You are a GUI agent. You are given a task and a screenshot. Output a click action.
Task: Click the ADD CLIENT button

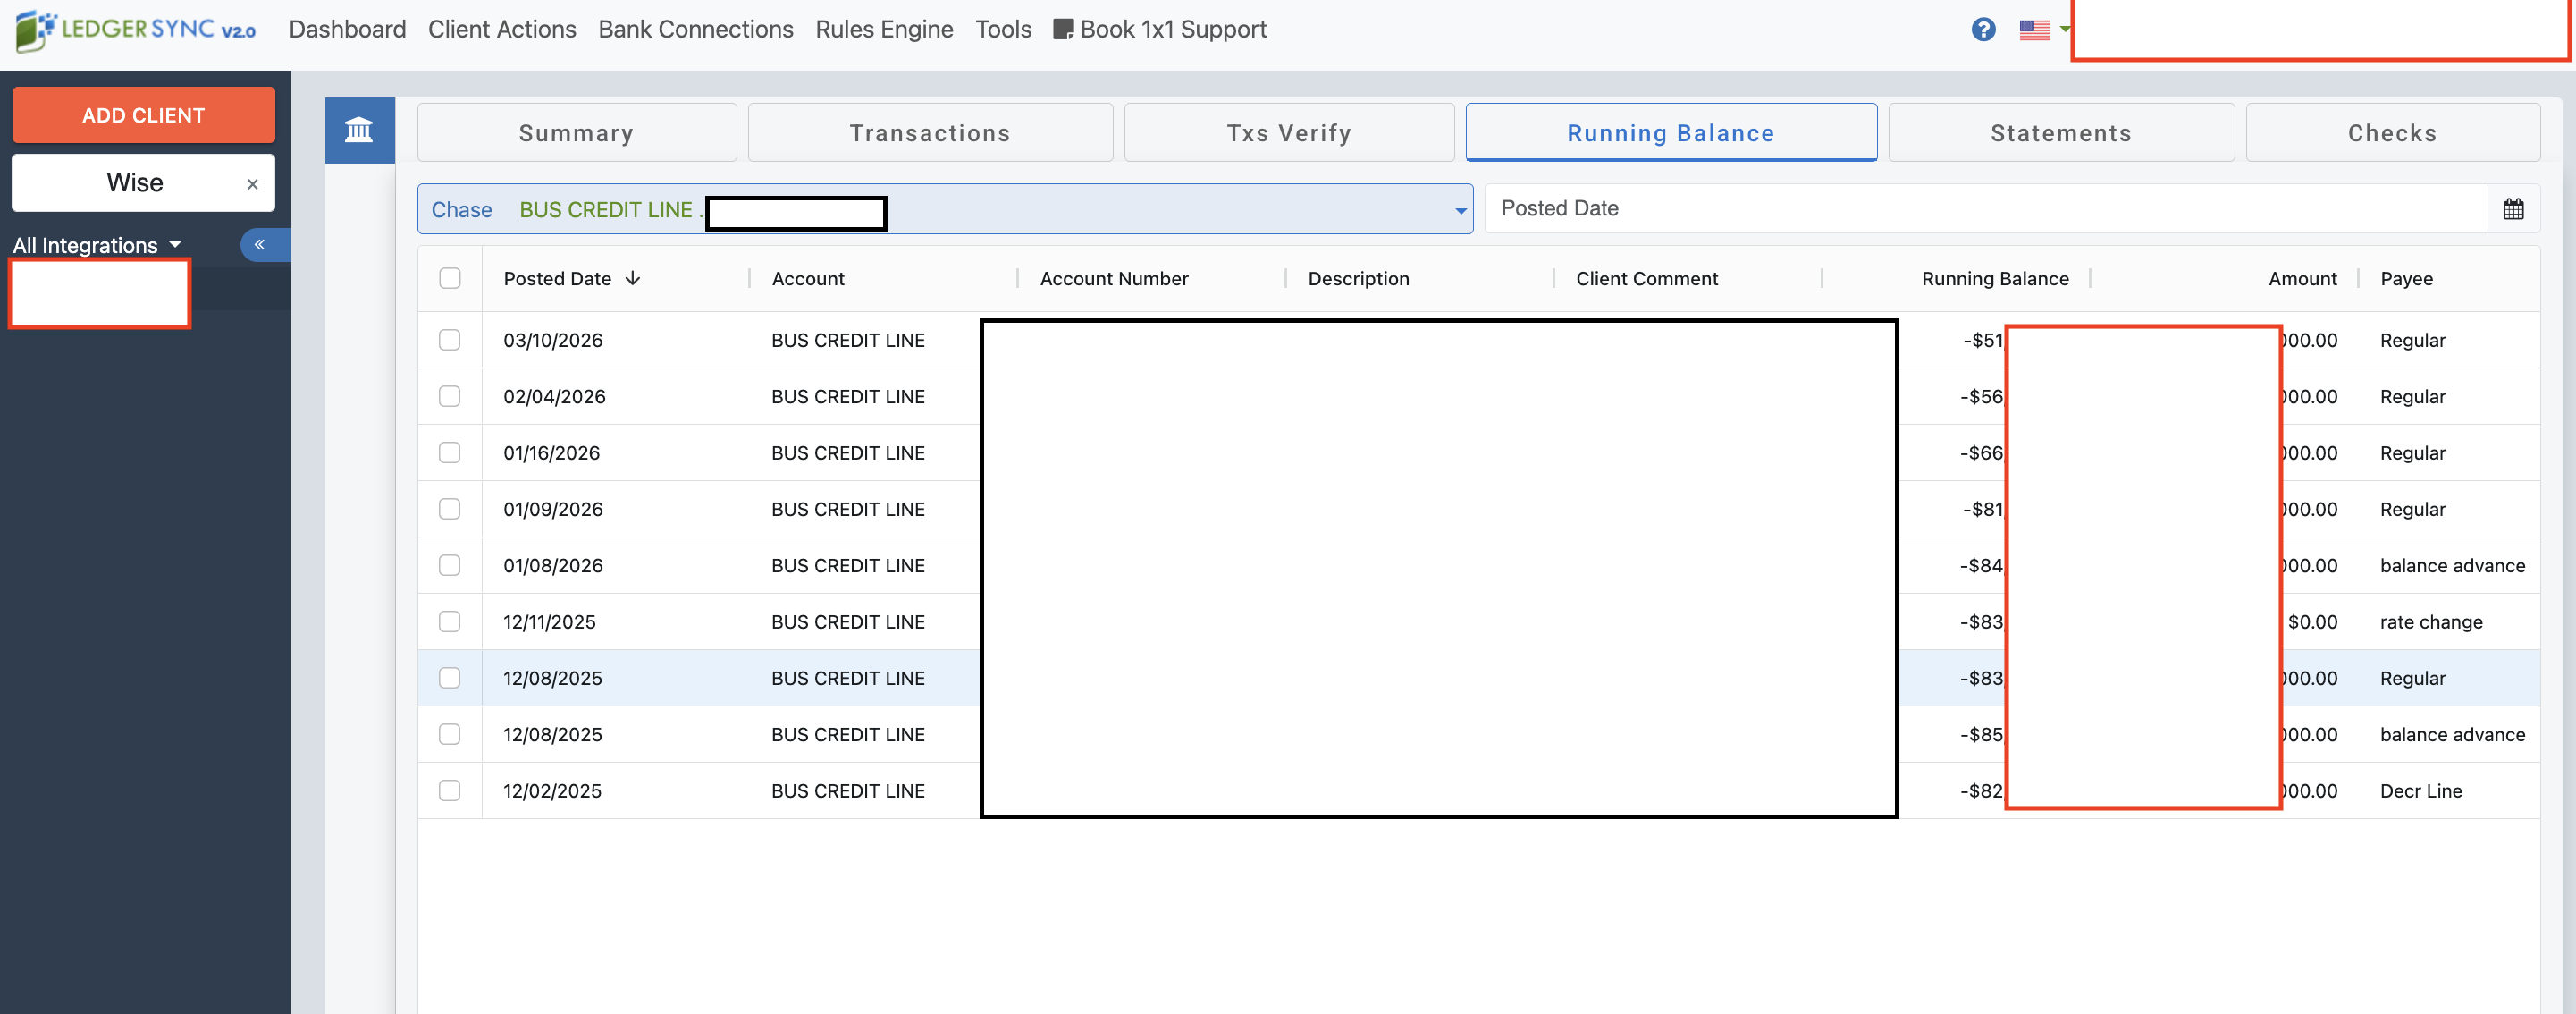[143, 115]
